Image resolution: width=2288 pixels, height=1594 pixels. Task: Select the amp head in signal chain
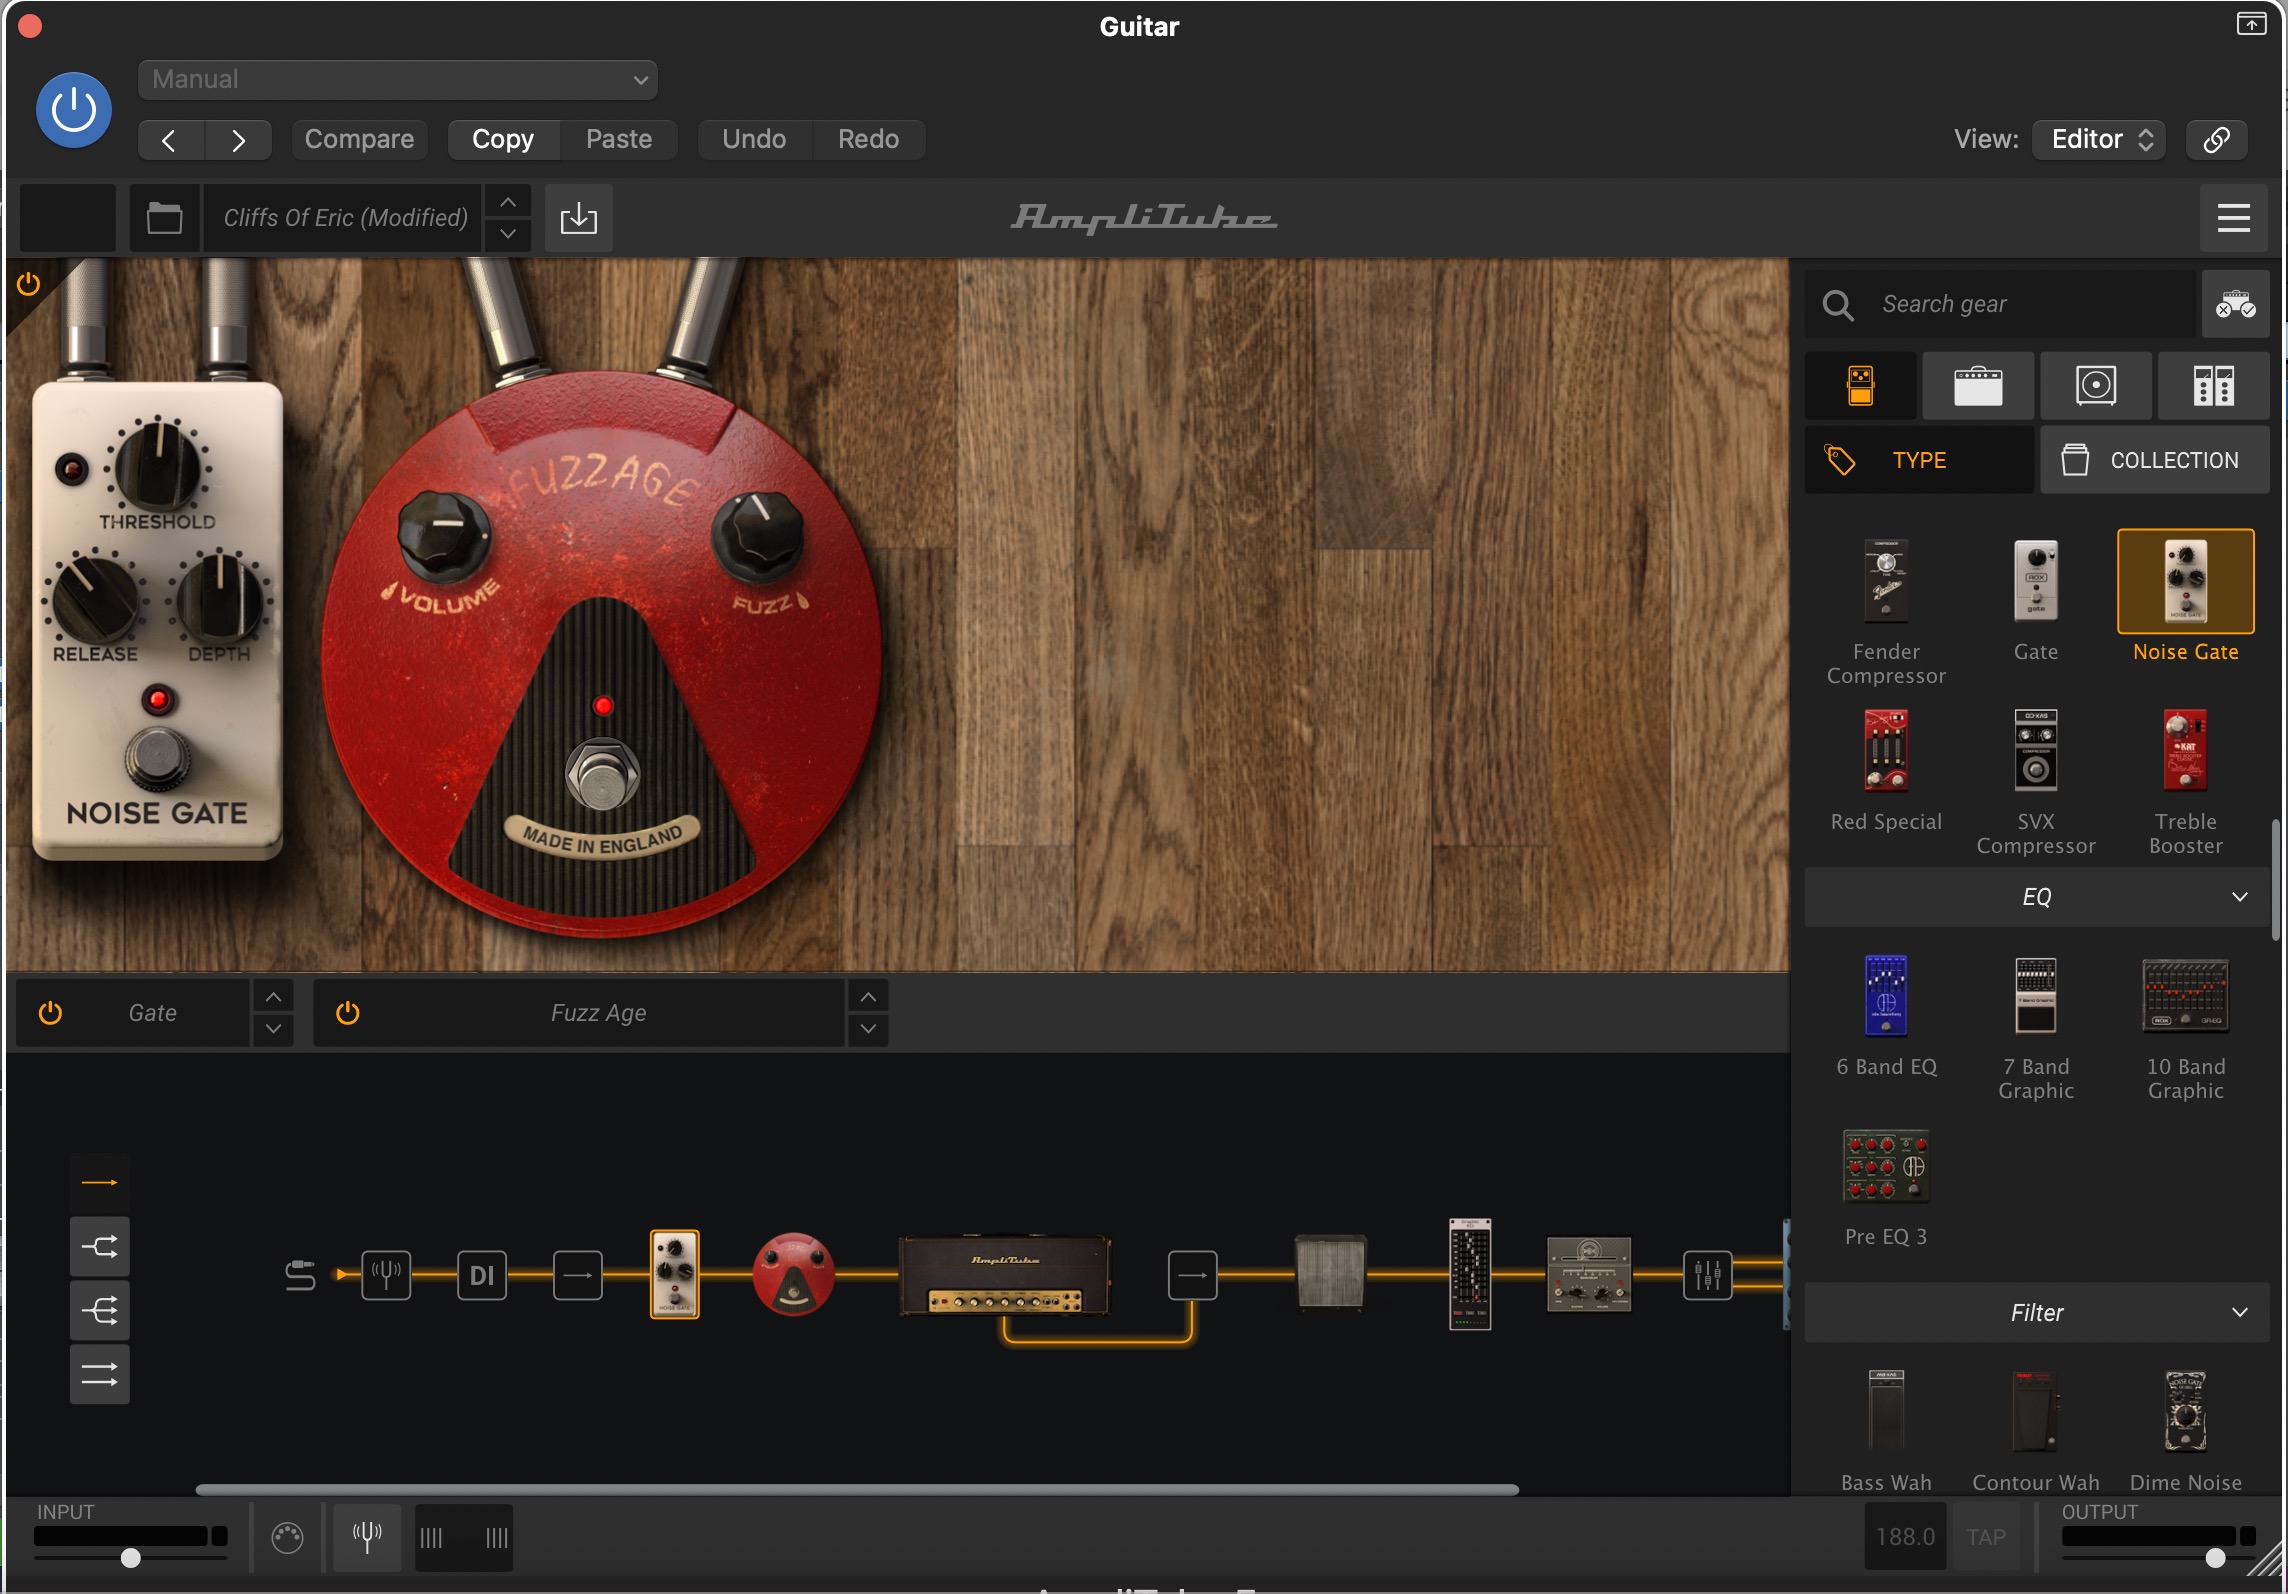[1005, 1275]
